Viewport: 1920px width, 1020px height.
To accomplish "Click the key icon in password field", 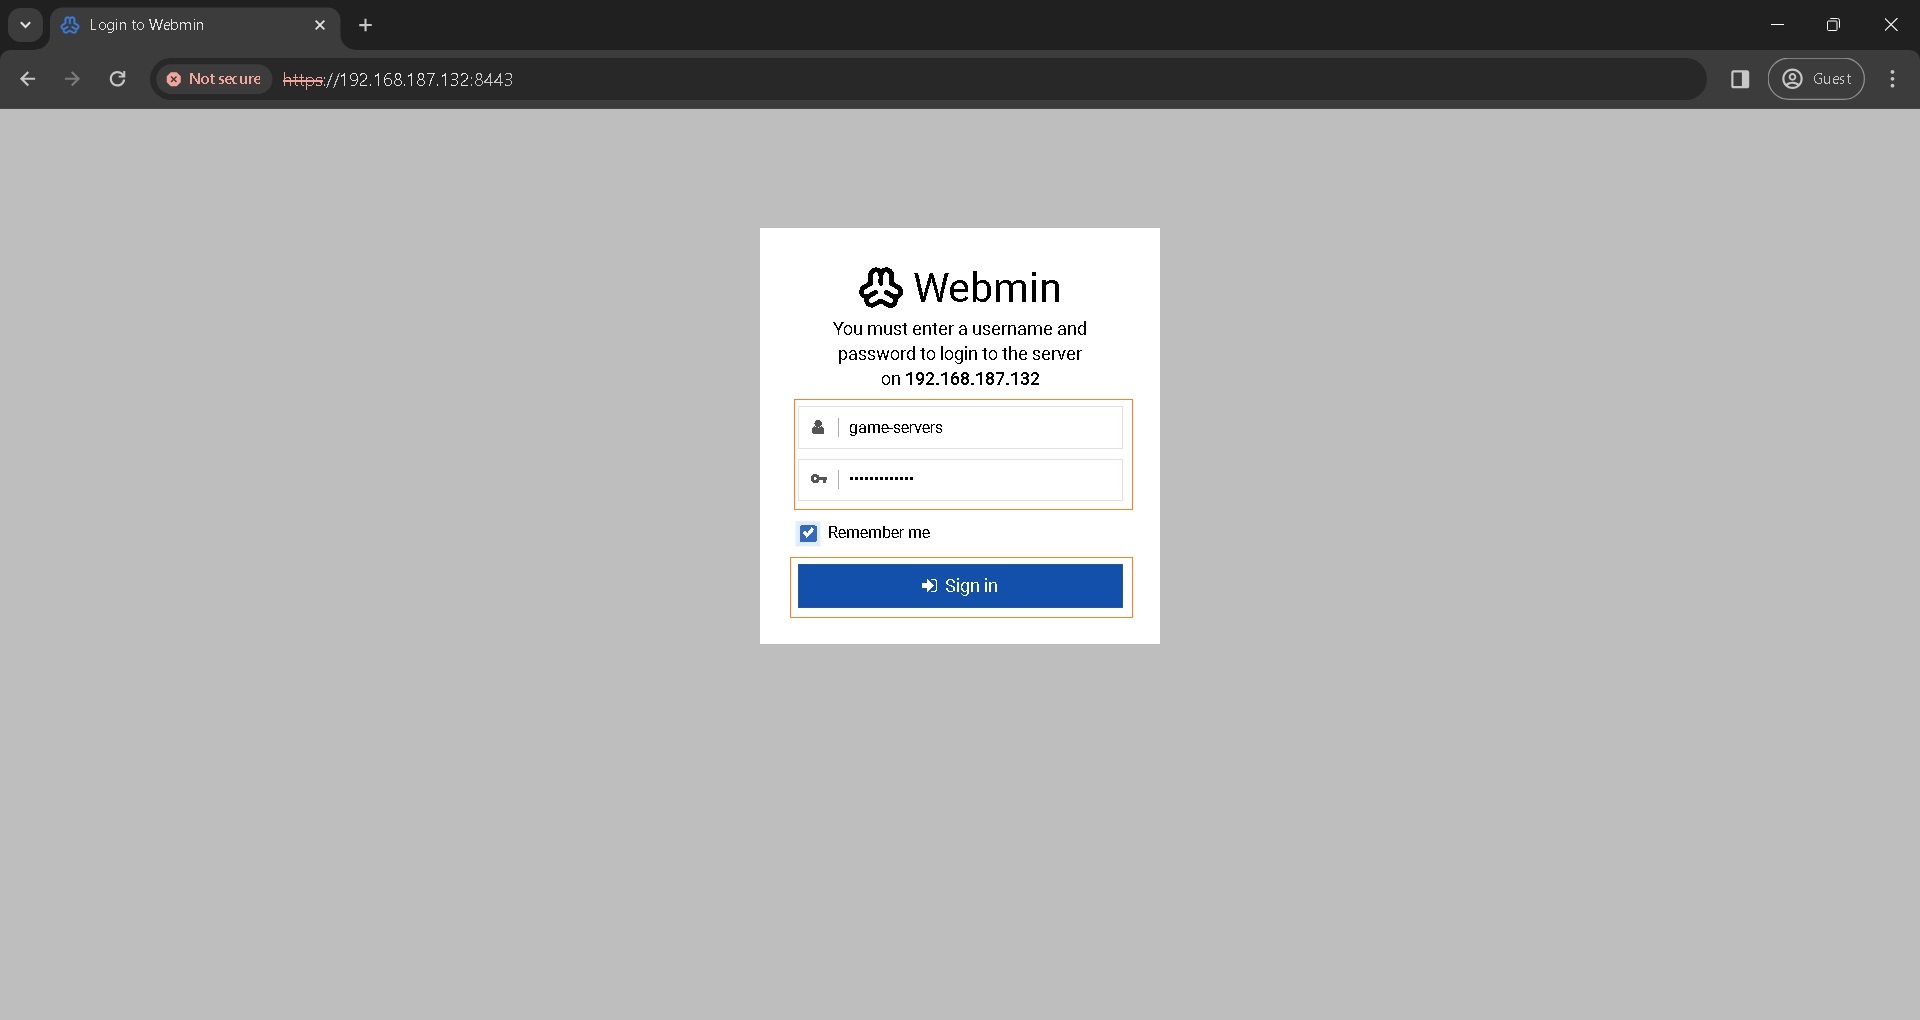I will (x=819, y=479).
